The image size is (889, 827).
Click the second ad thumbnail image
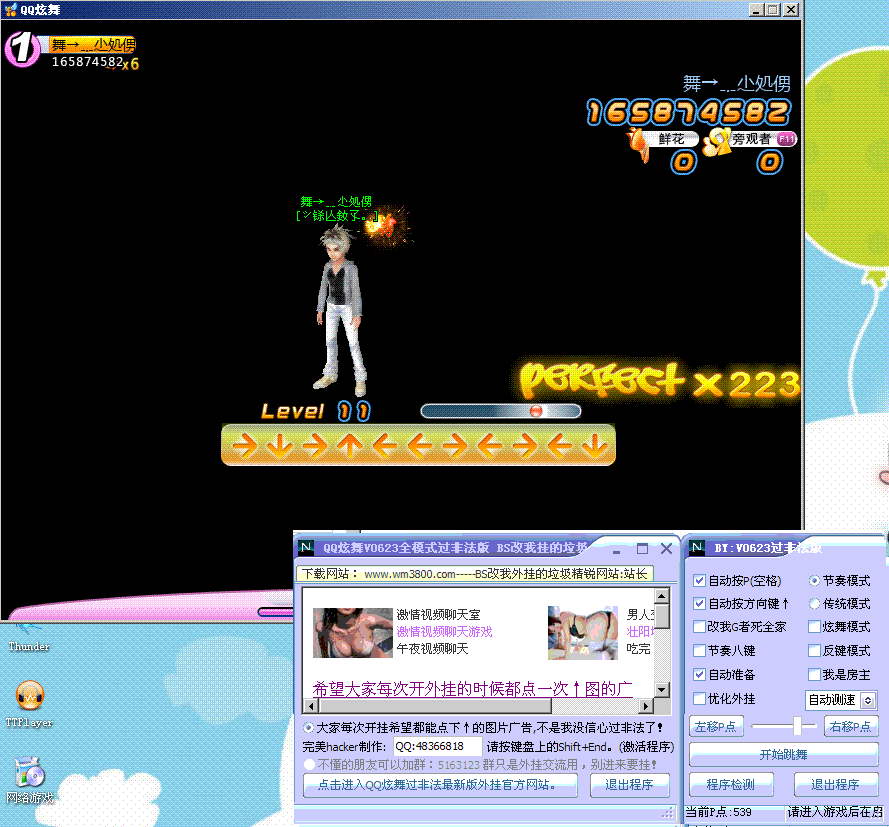point(583,633)
